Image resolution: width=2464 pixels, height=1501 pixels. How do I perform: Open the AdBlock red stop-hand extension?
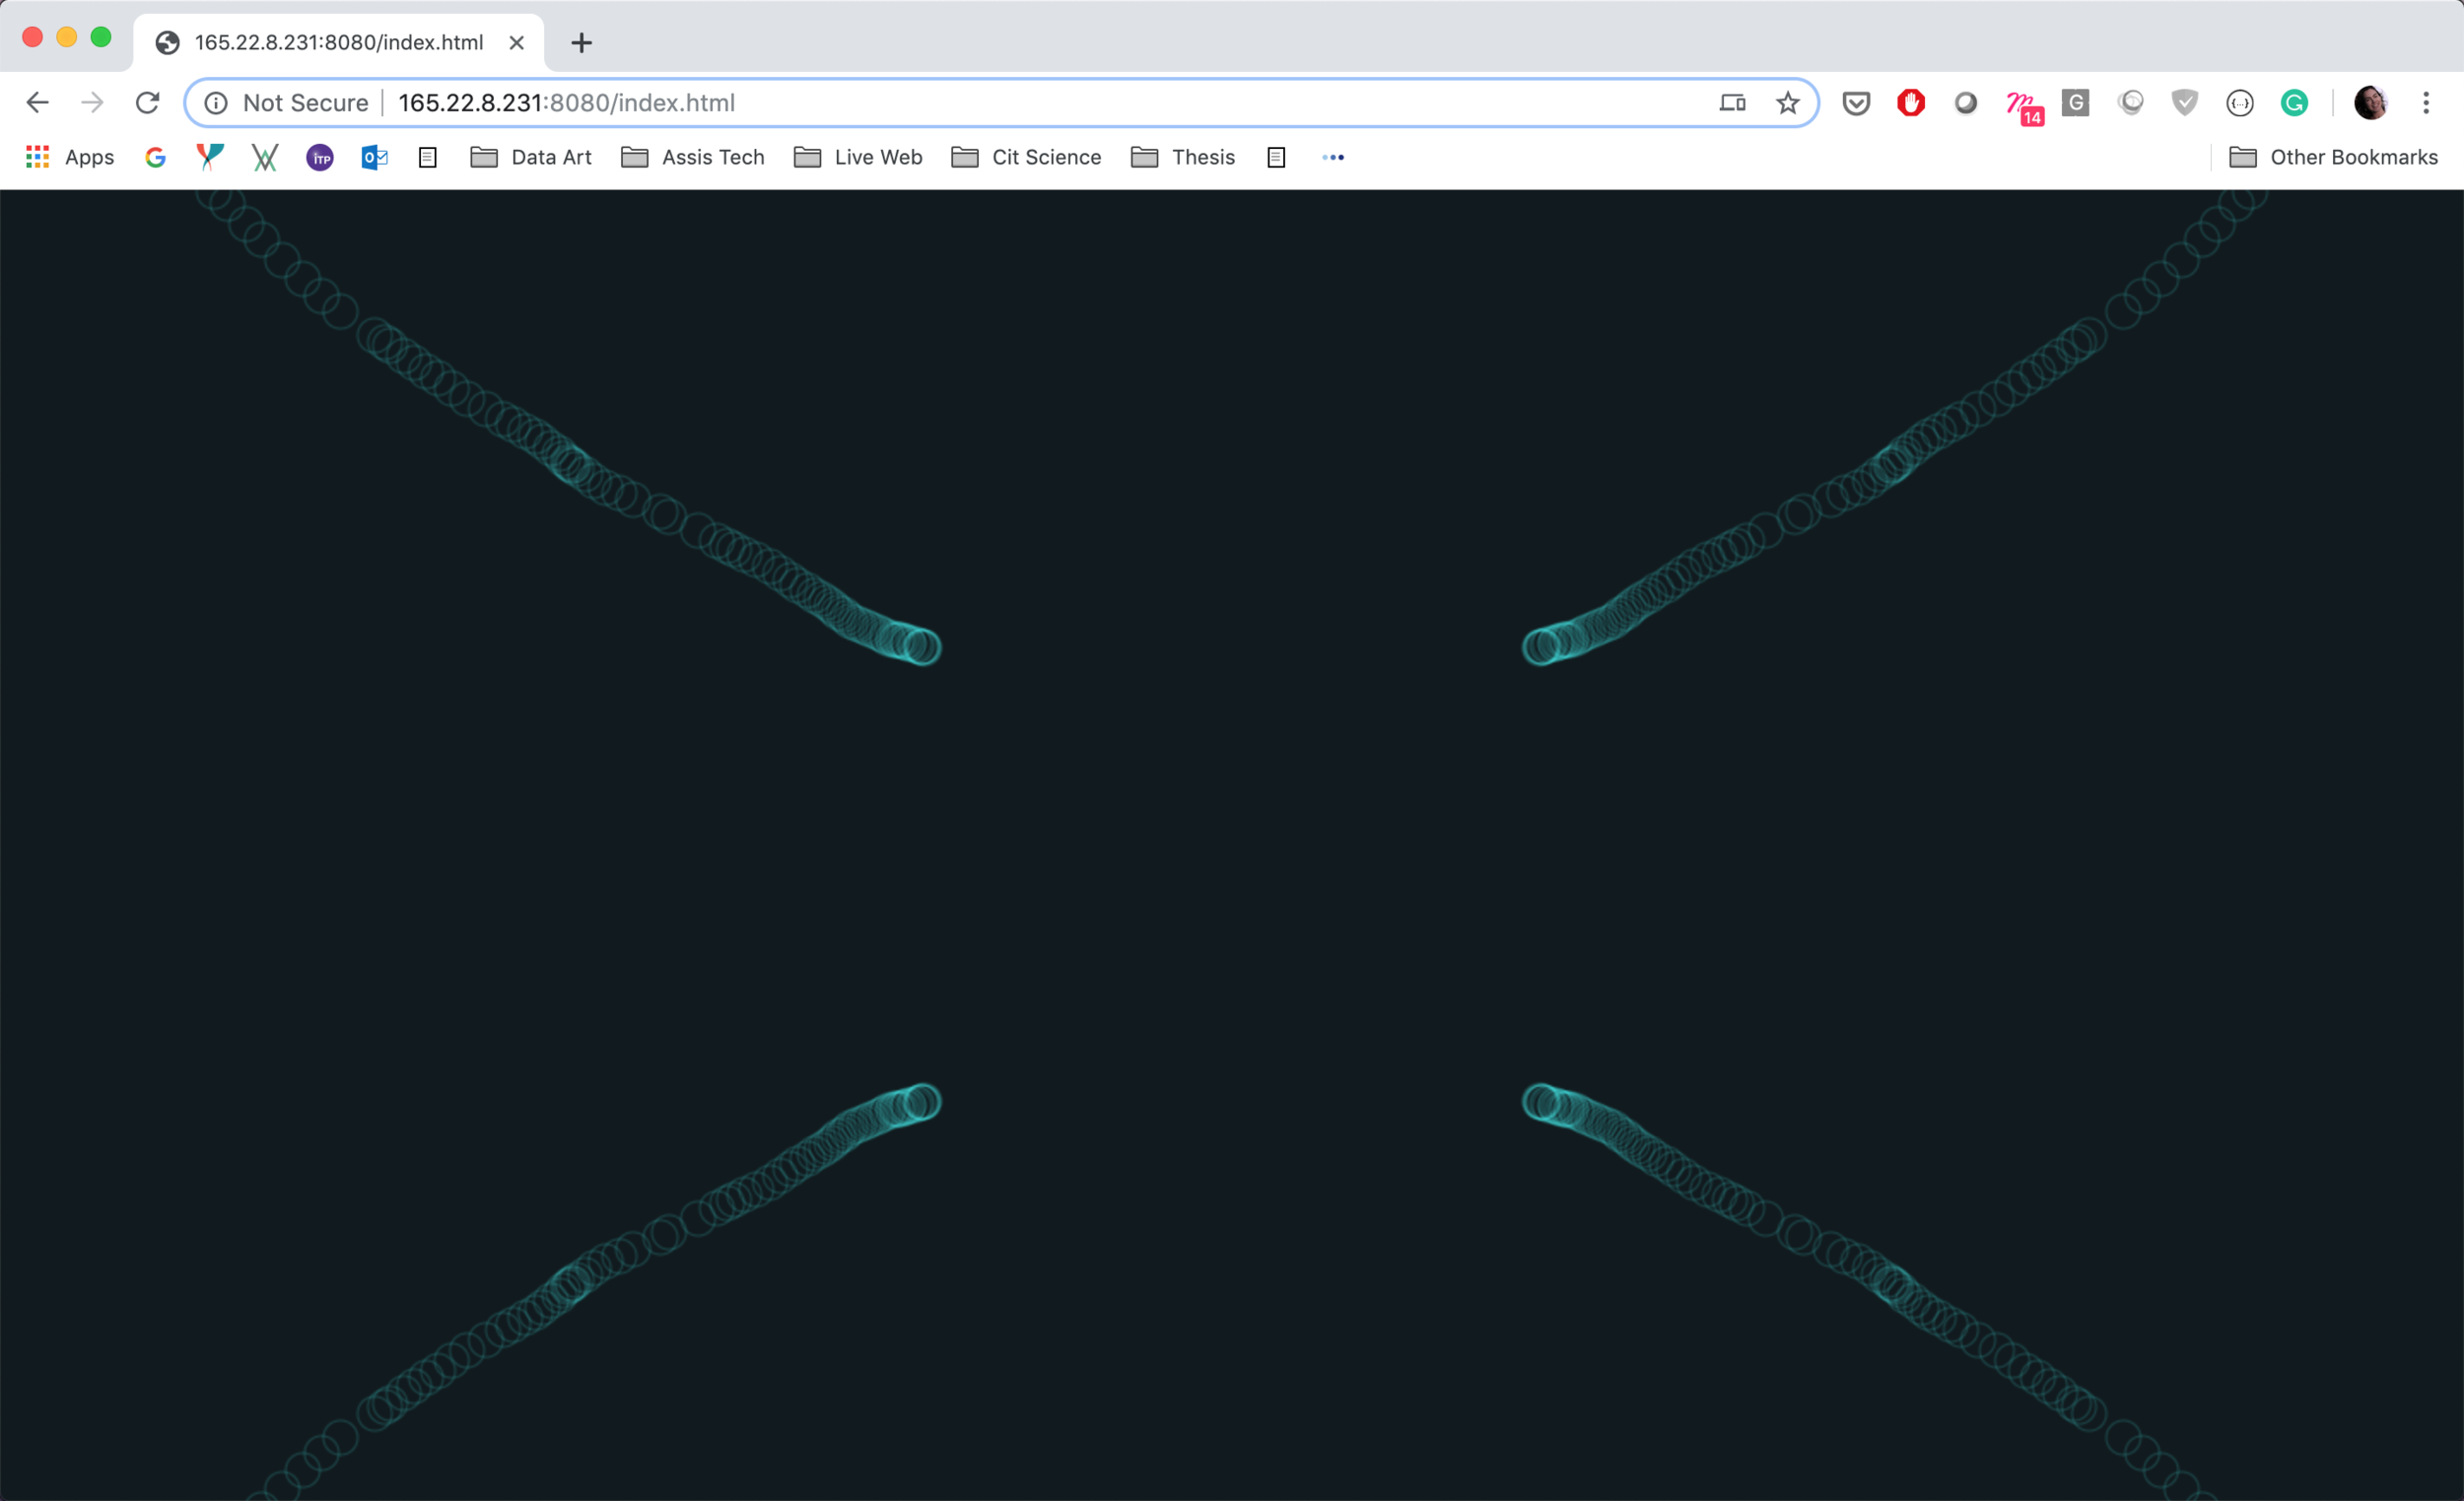[x=1911, y=103]
